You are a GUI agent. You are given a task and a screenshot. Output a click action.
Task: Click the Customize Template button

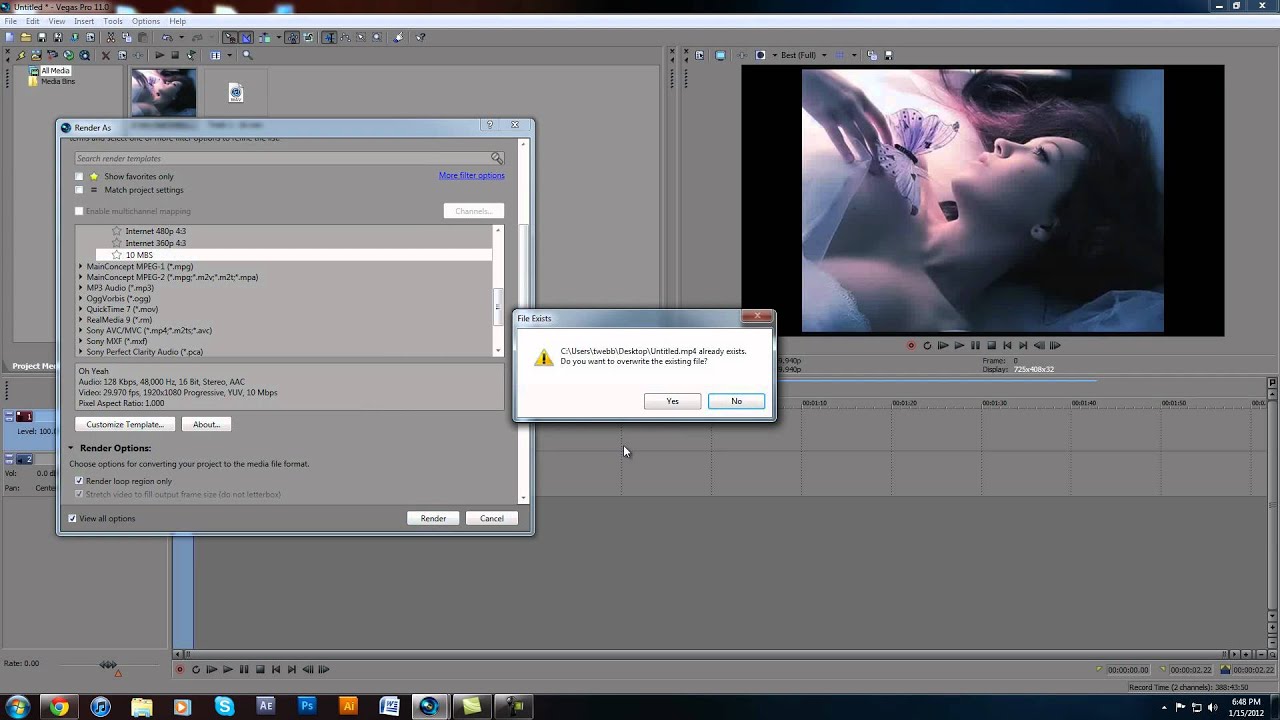(x=125, y=425)
